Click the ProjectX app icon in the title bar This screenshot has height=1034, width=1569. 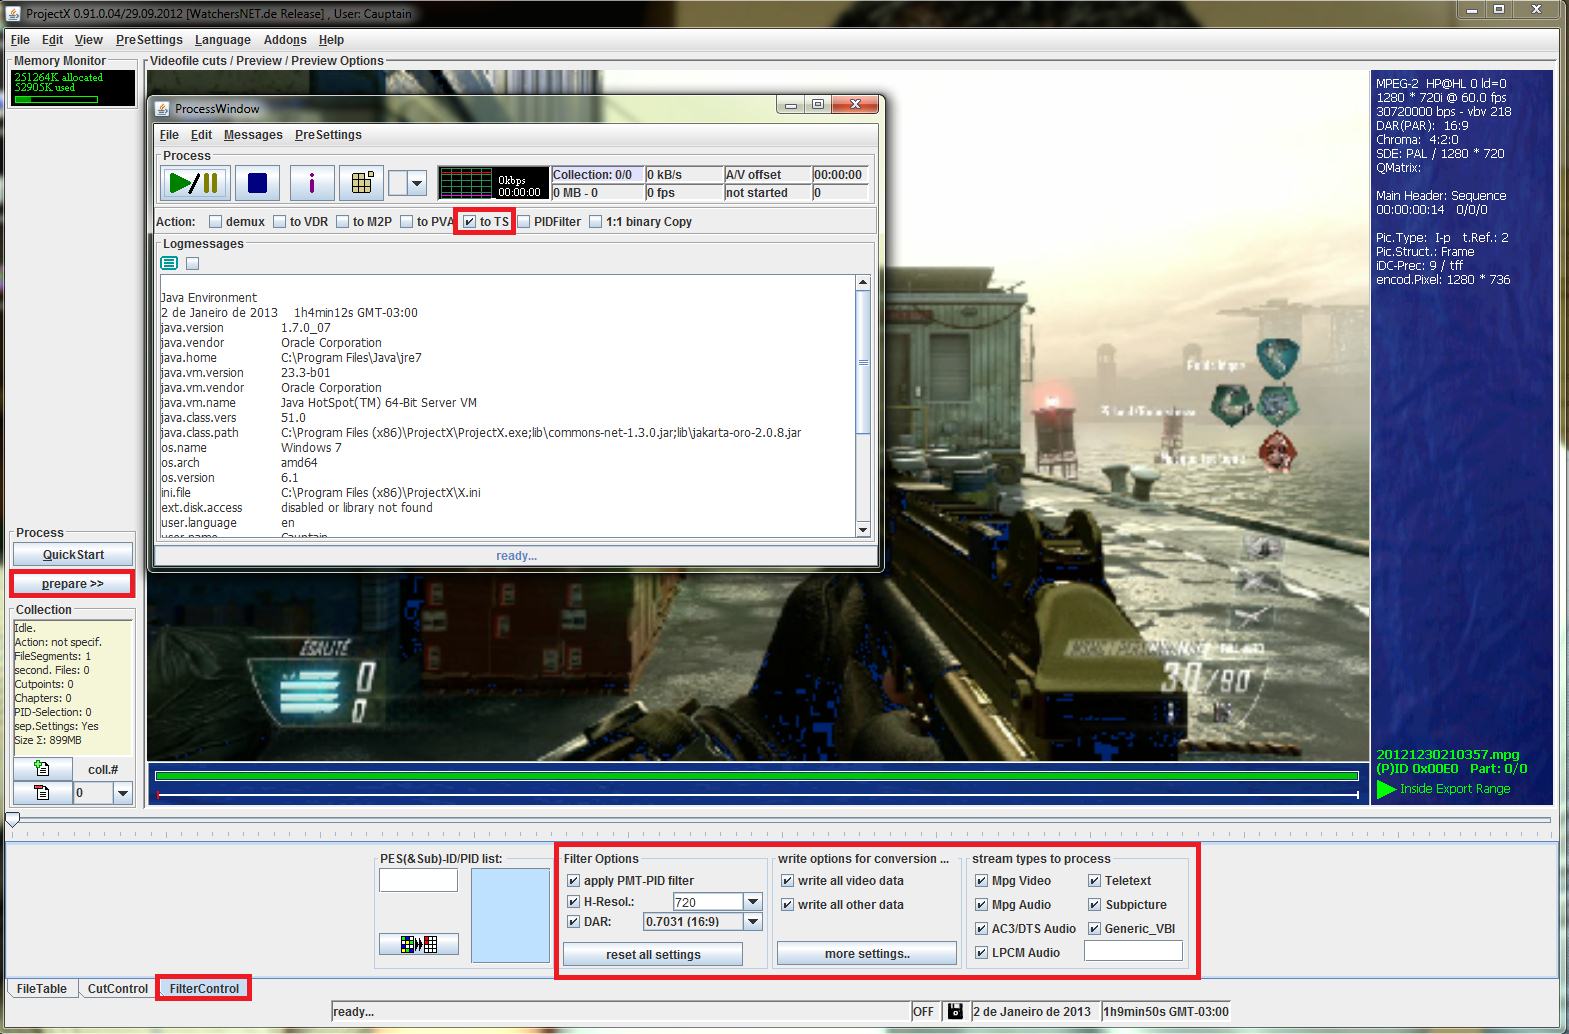(13, 13)
